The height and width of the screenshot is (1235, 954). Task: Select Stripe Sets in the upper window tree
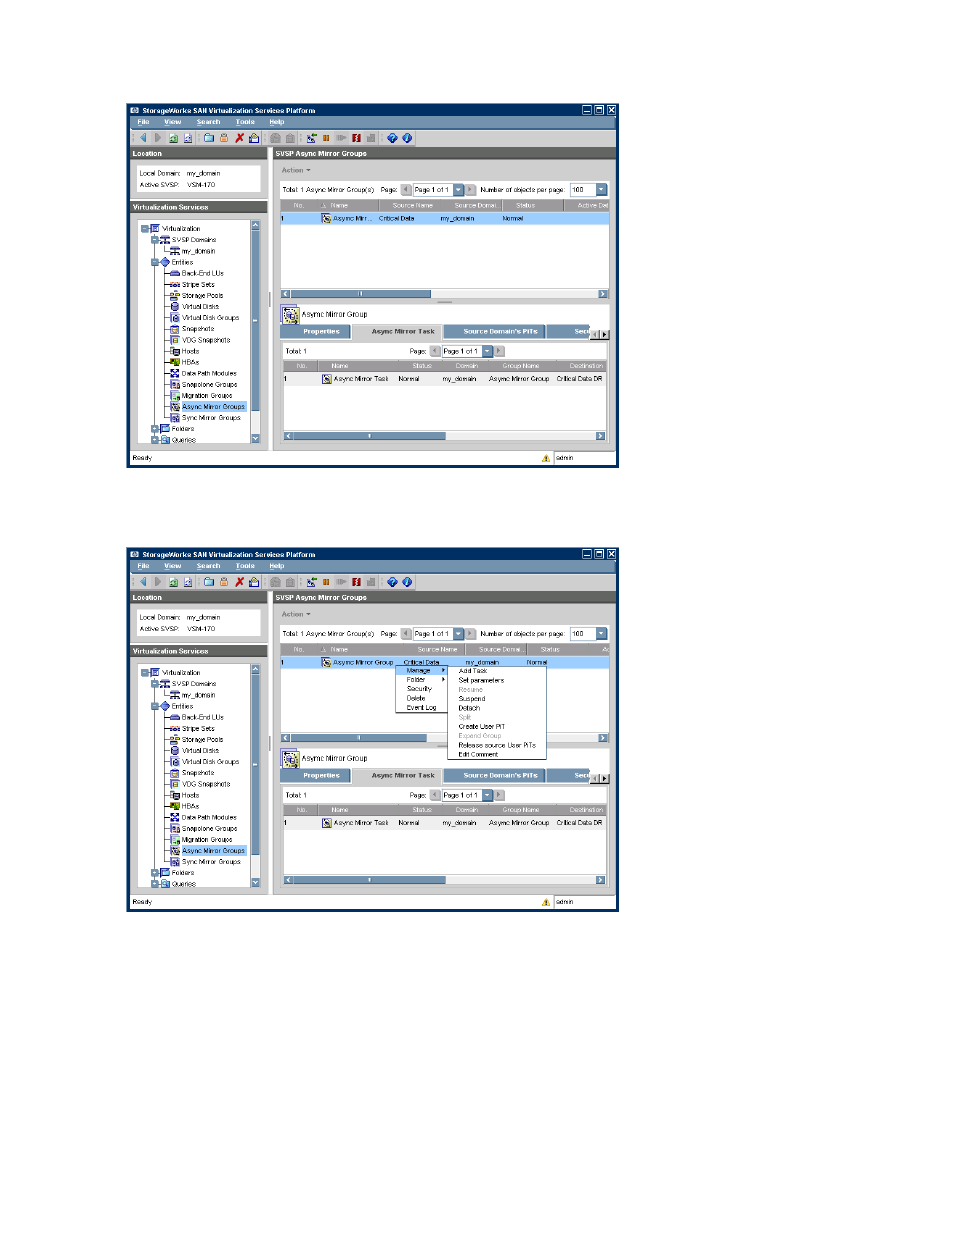[x=198, y=285]
